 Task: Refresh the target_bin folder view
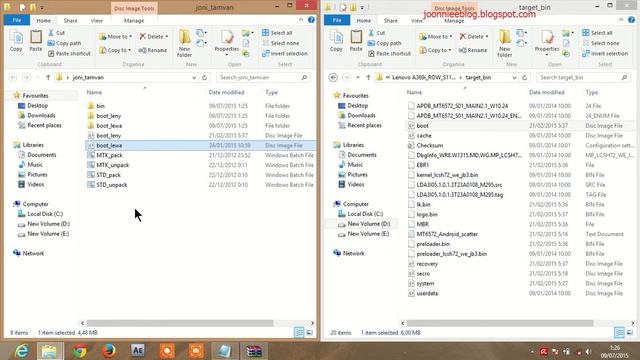(524, 77)
